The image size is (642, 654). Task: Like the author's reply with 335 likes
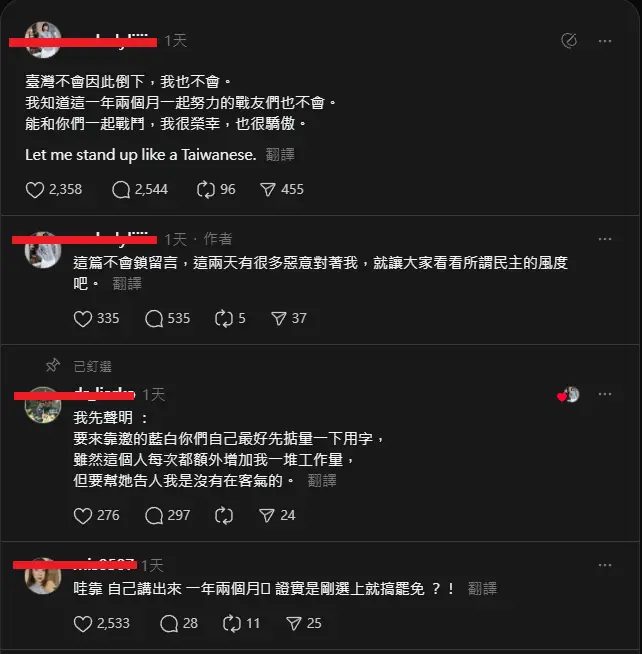point(83,319)
